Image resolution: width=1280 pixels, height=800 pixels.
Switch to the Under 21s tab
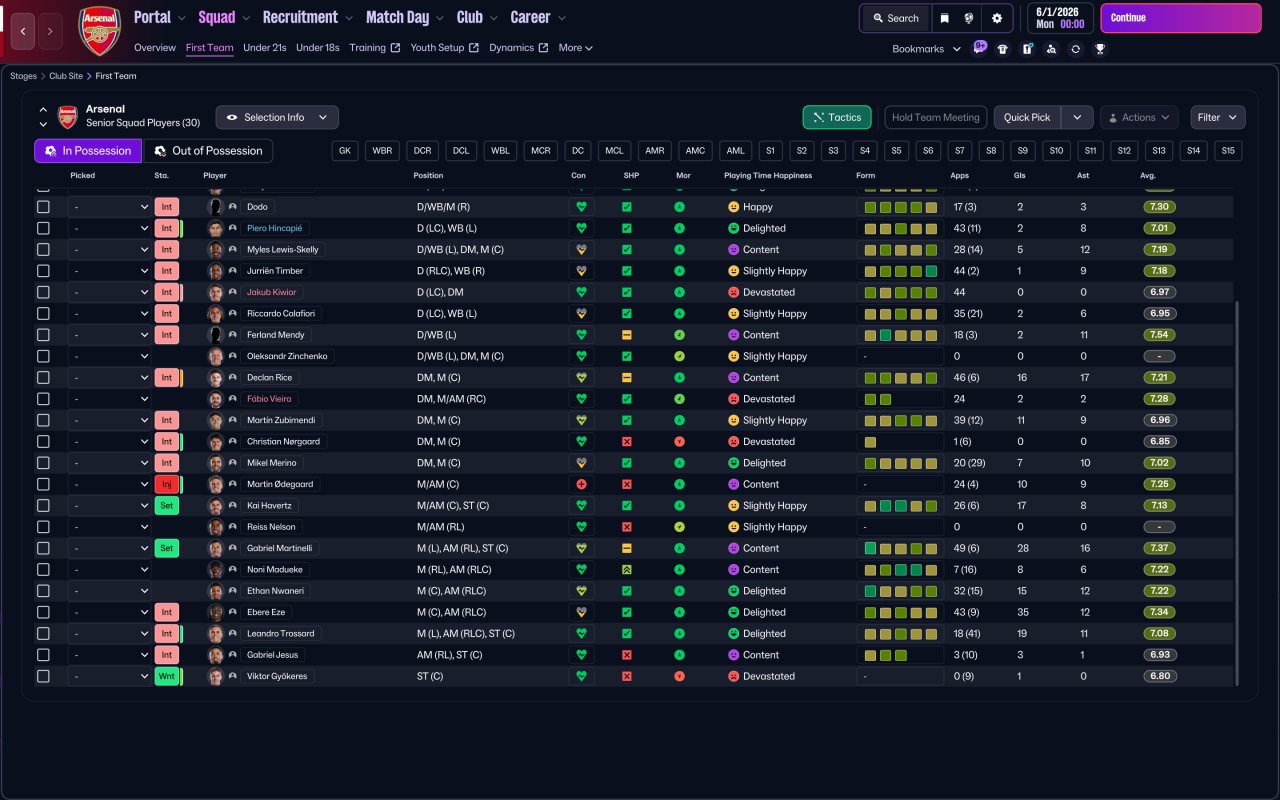click(x=265, y=48)
